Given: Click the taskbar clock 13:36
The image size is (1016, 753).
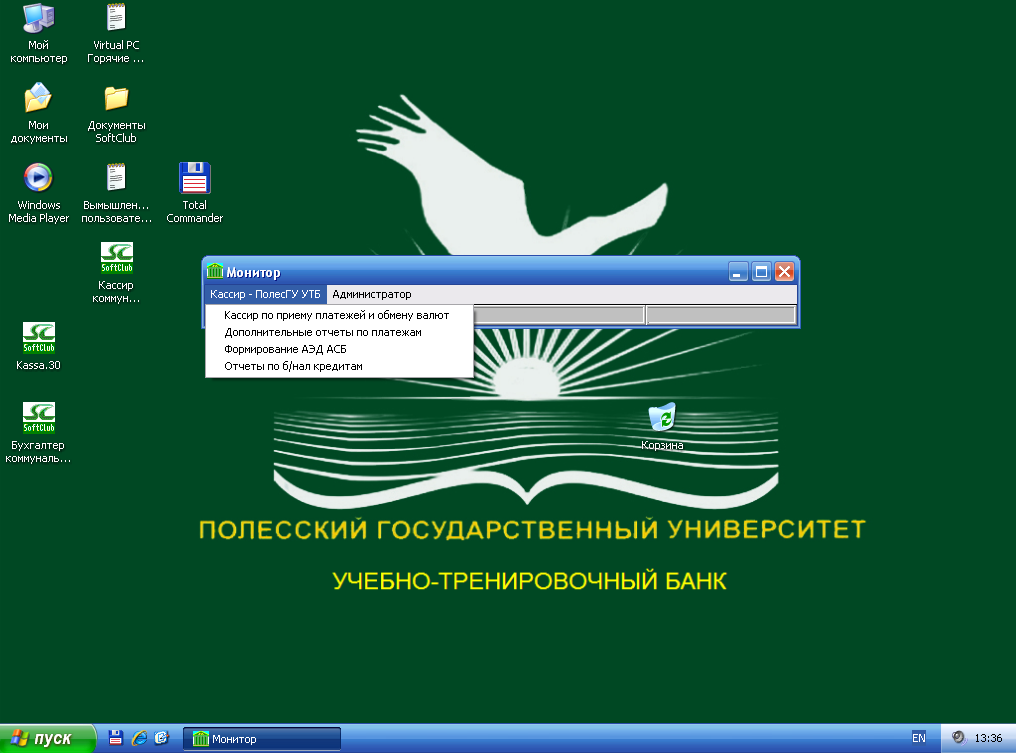Looking at the screenshot, I should [988, 738].
